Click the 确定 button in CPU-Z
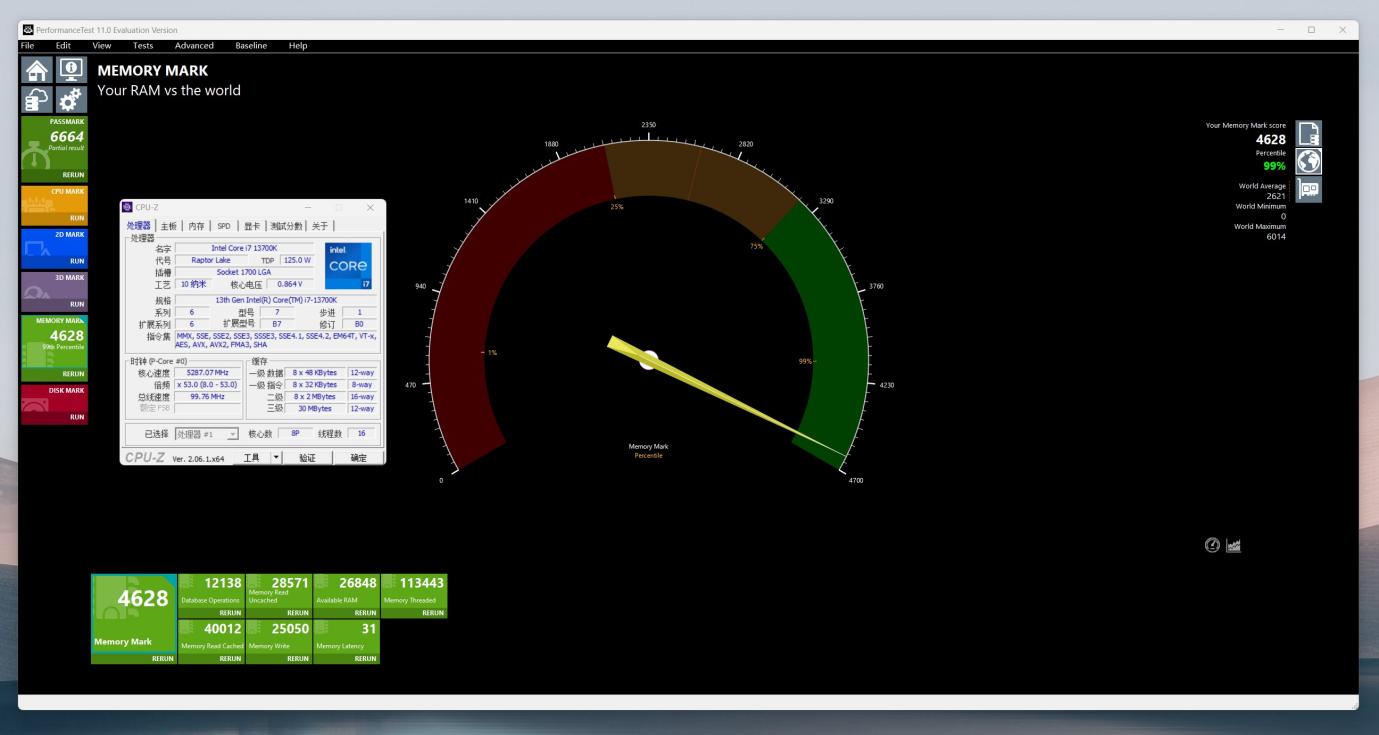This screenshot has height=735, width=1379. point(358,457)
